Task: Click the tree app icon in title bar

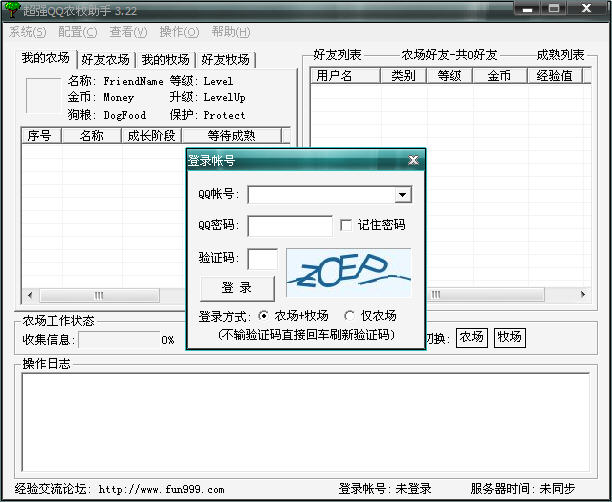Action: pos(12,9)
